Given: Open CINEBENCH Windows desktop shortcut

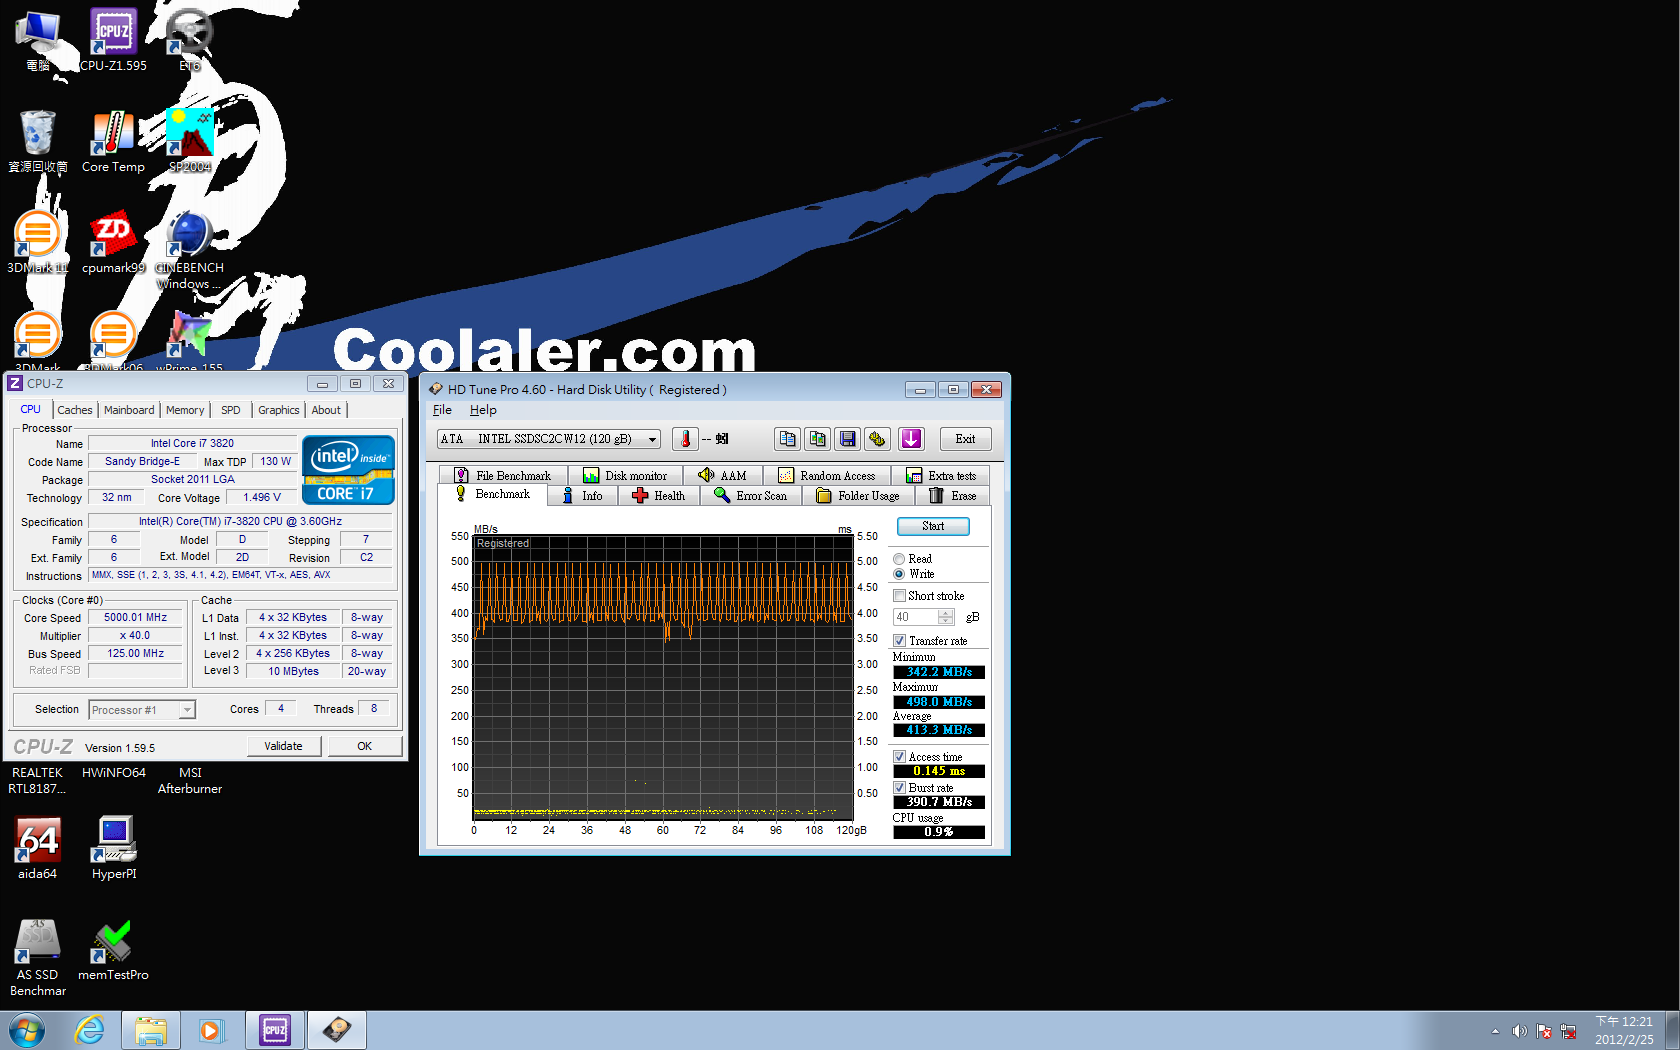Looking at the screenshot, I should [189, 250].
